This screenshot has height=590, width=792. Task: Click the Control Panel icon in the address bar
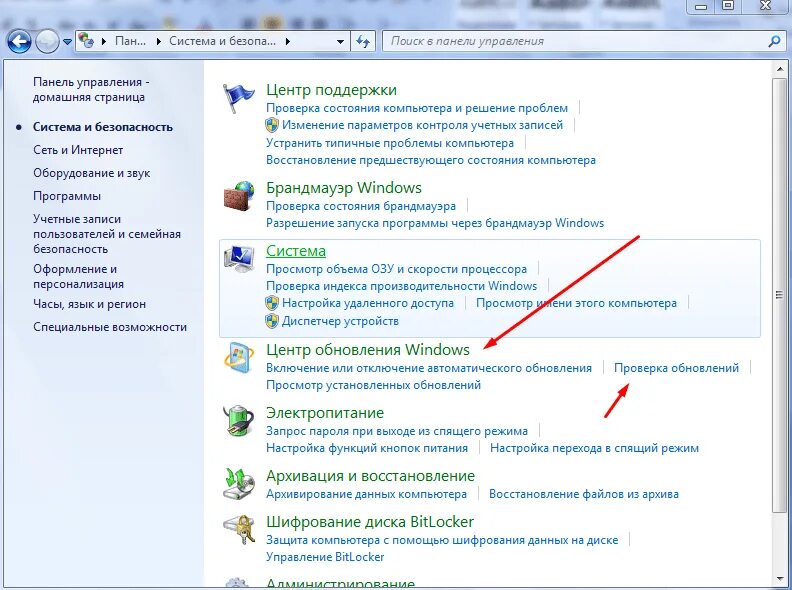[x=87, y=41]
